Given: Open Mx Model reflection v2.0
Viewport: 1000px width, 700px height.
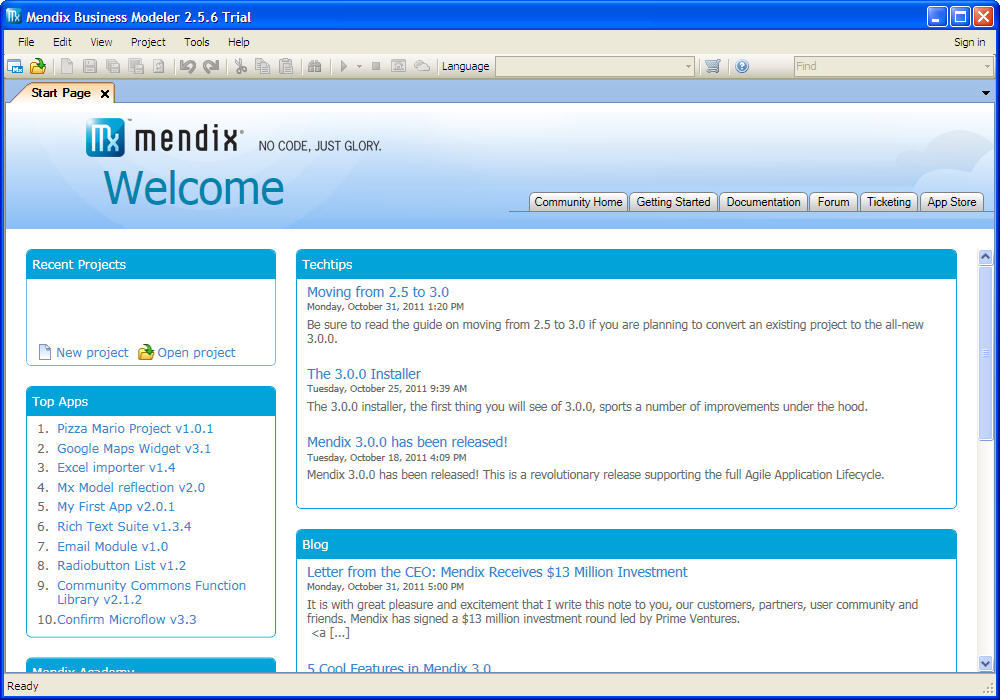Looking at the screenshot, I should click(131, 487).
